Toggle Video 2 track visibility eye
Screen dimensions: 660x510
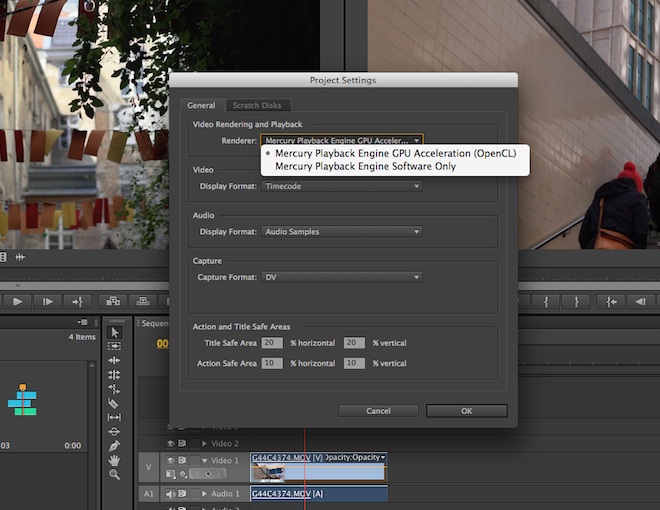[170, 444]
